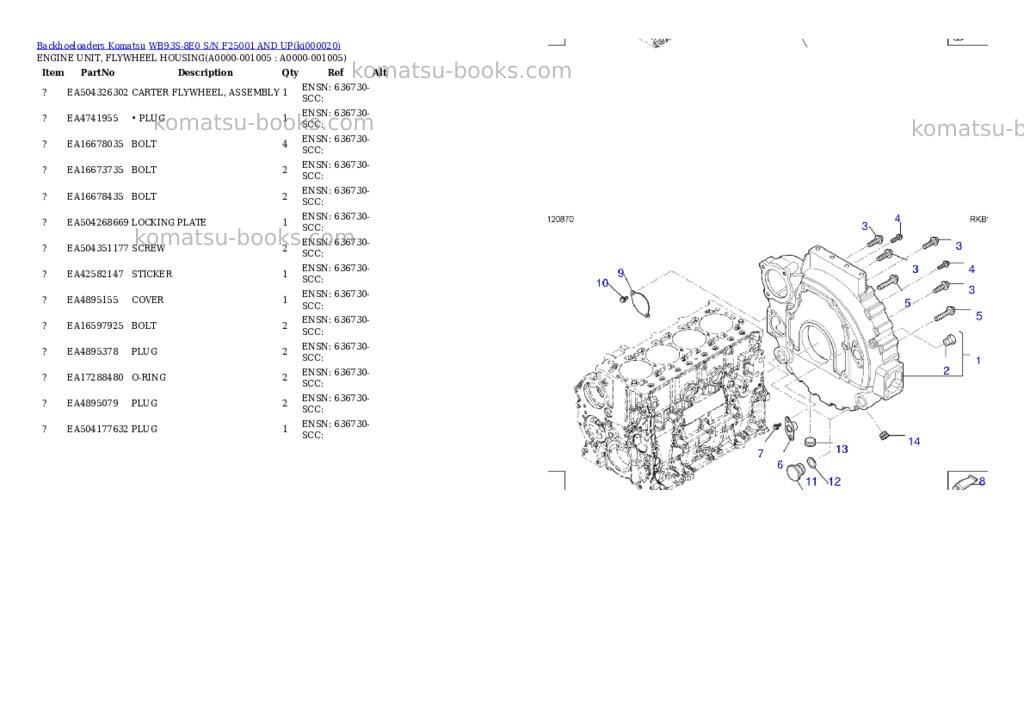Viewport: 1024px width, 725px height.
Task: Click the Ref column header
Action: coord(336,72)
